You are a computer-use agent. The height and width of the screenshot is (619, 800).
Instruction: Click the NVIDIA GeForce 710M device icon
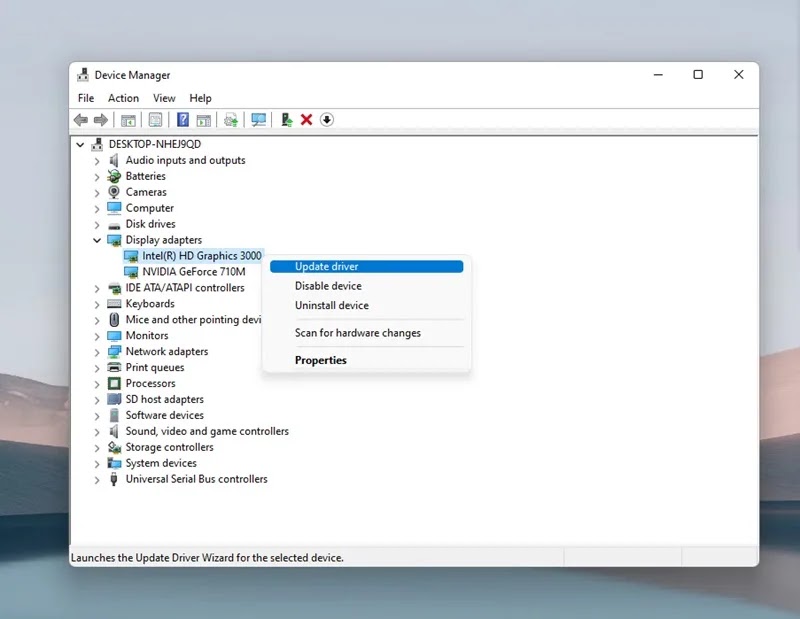131,271
